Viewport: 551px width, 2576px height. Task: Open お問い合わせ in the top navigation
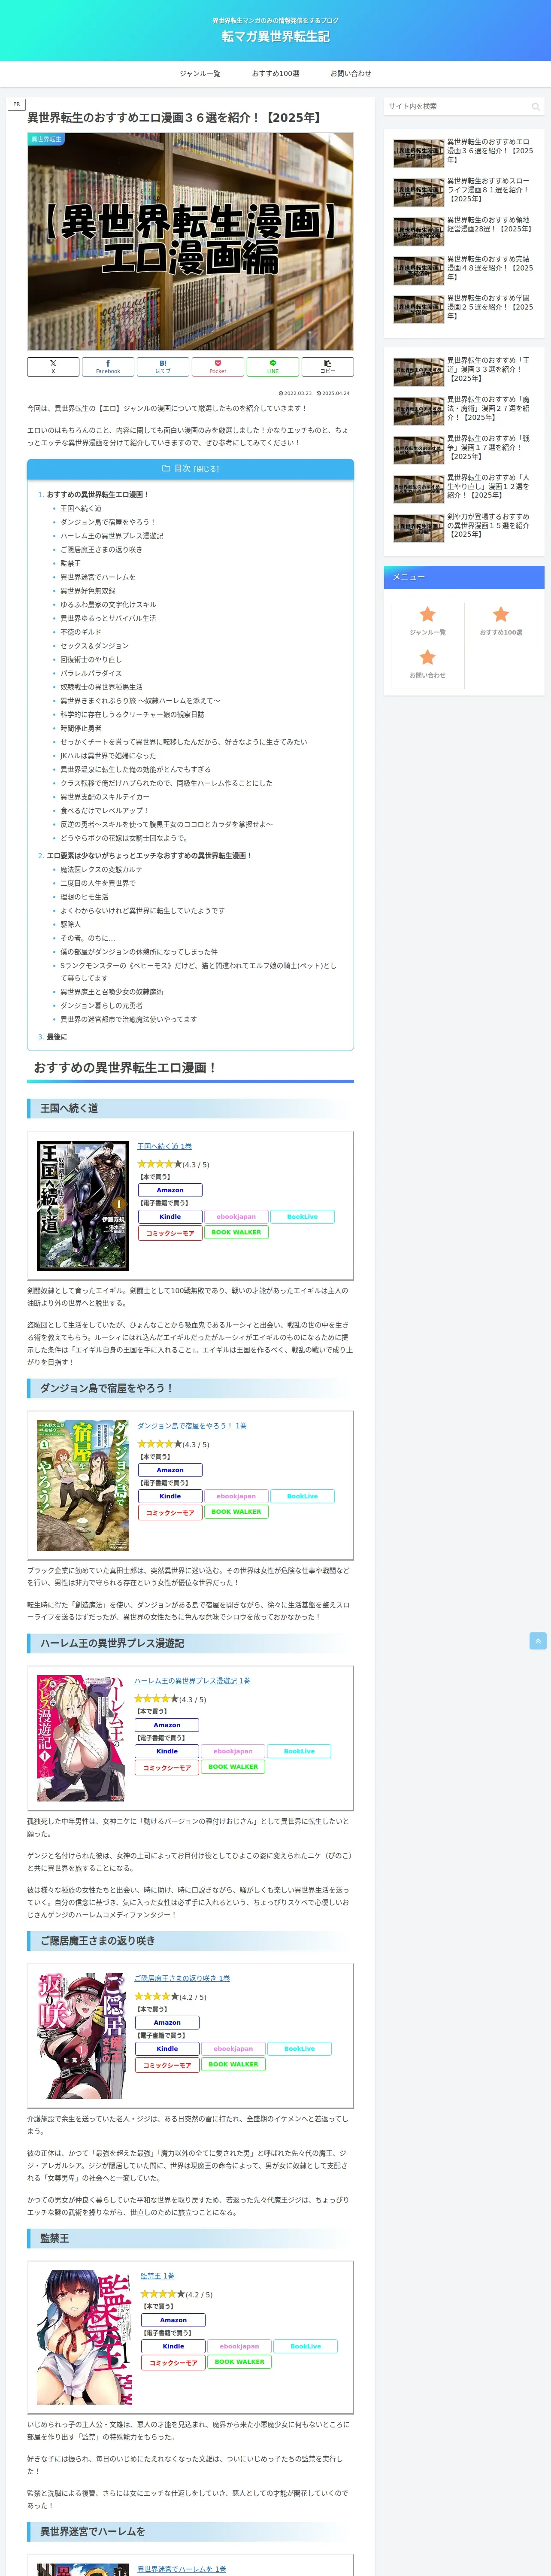point(351,74)
